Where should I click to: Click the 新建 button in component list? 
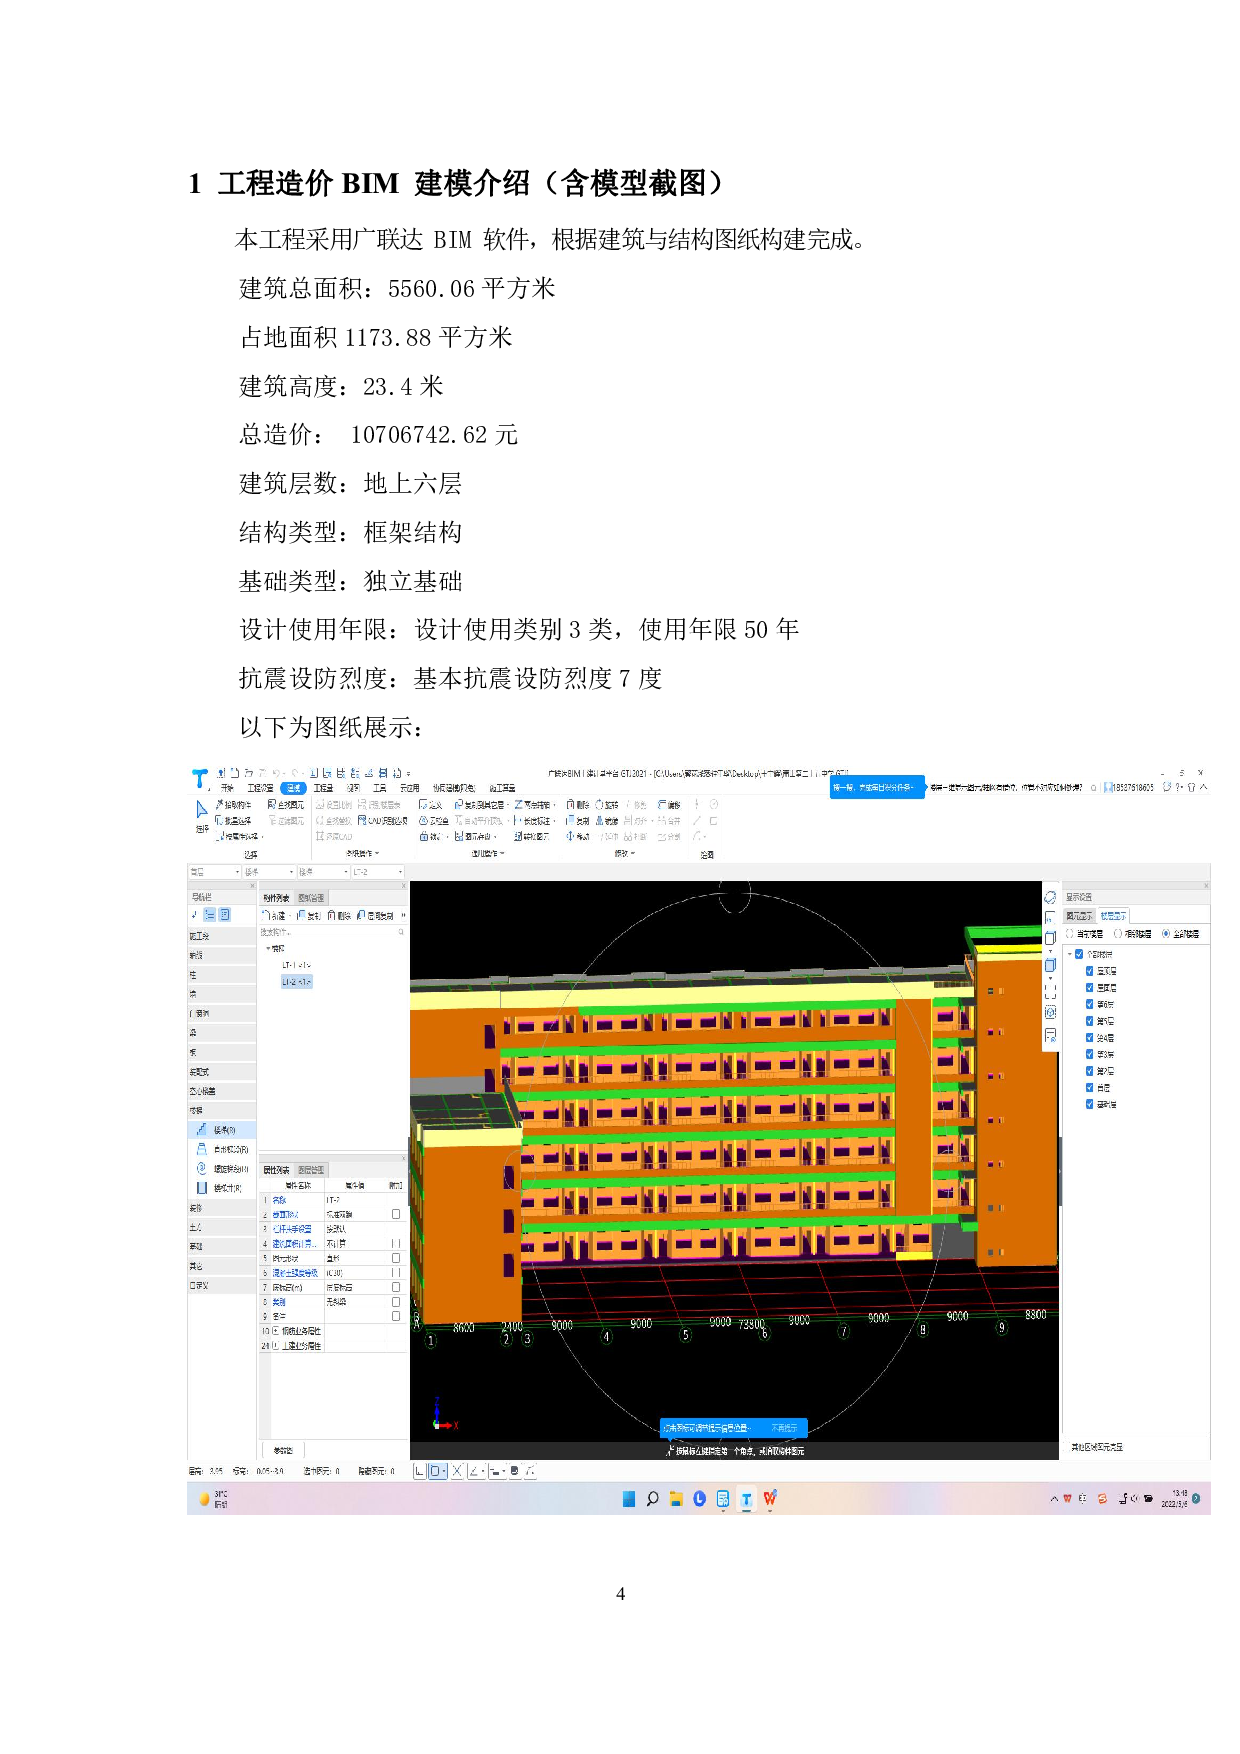tap(274, 915)
